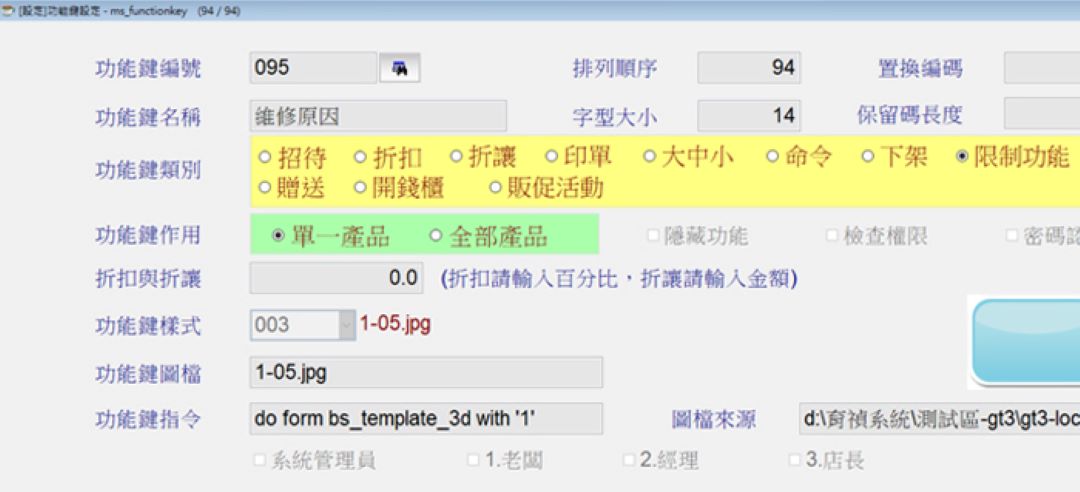
Task: Click 功能鍵圖檔 field with 1-05.jpg
Action: (x=426, y=373)
